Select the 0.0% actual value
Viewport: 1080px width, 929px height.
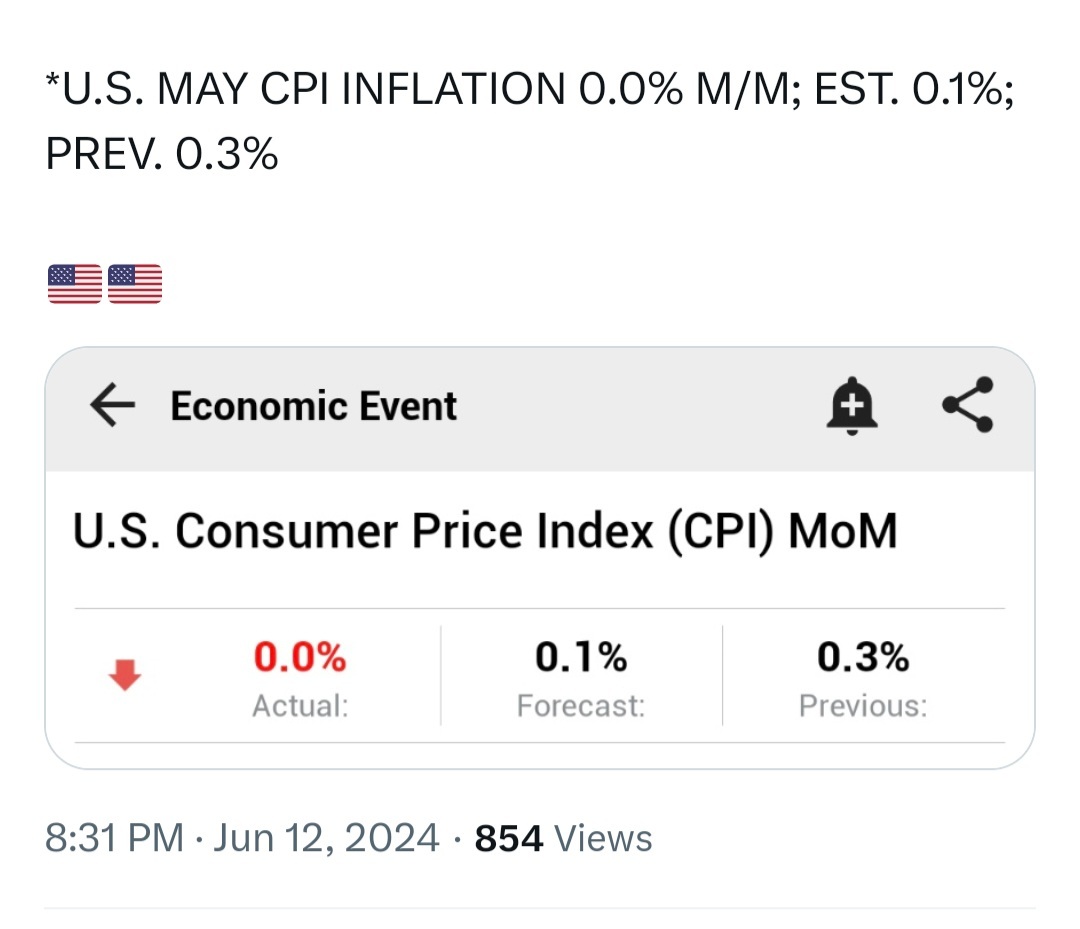pos(300,656)
